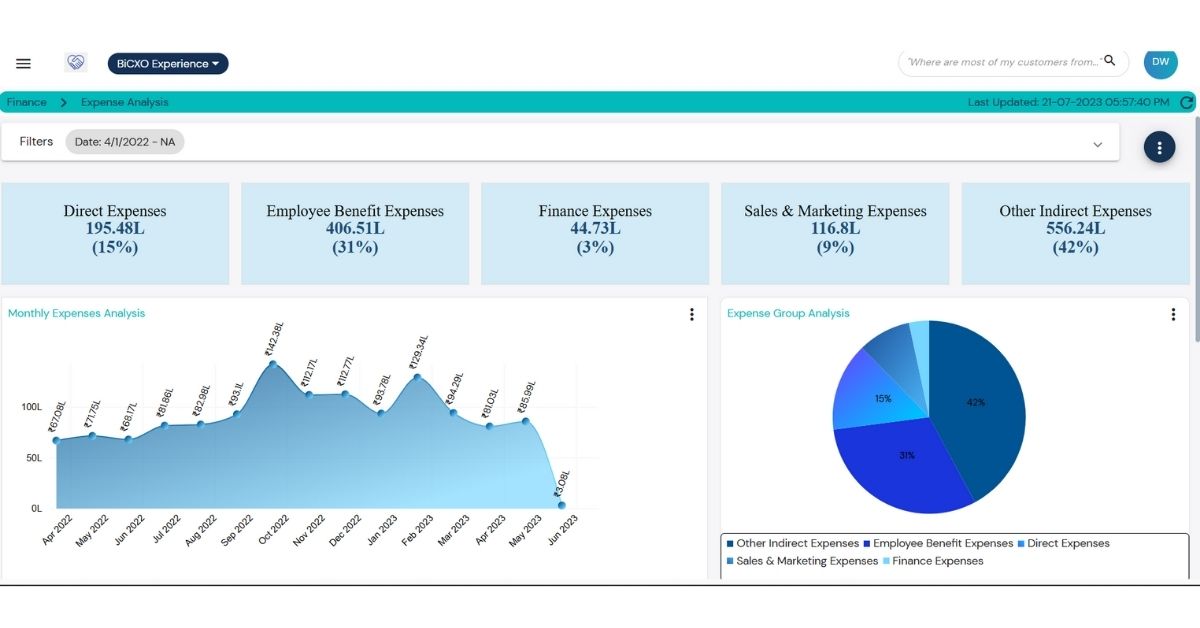The width and height of the screenshot is (1200, 628).
Task: Click the DW user avatar
Action: [x=1160, y=62]
